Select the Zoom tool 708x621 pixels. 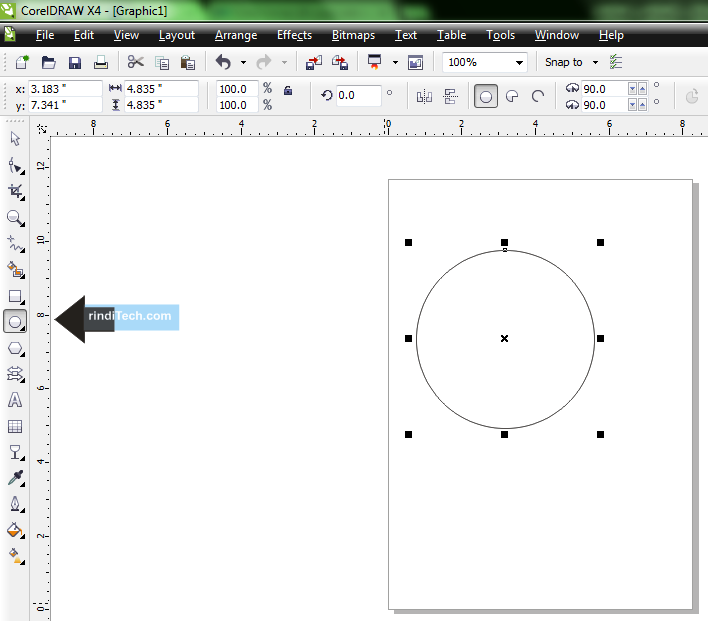(x=16, y=218)
